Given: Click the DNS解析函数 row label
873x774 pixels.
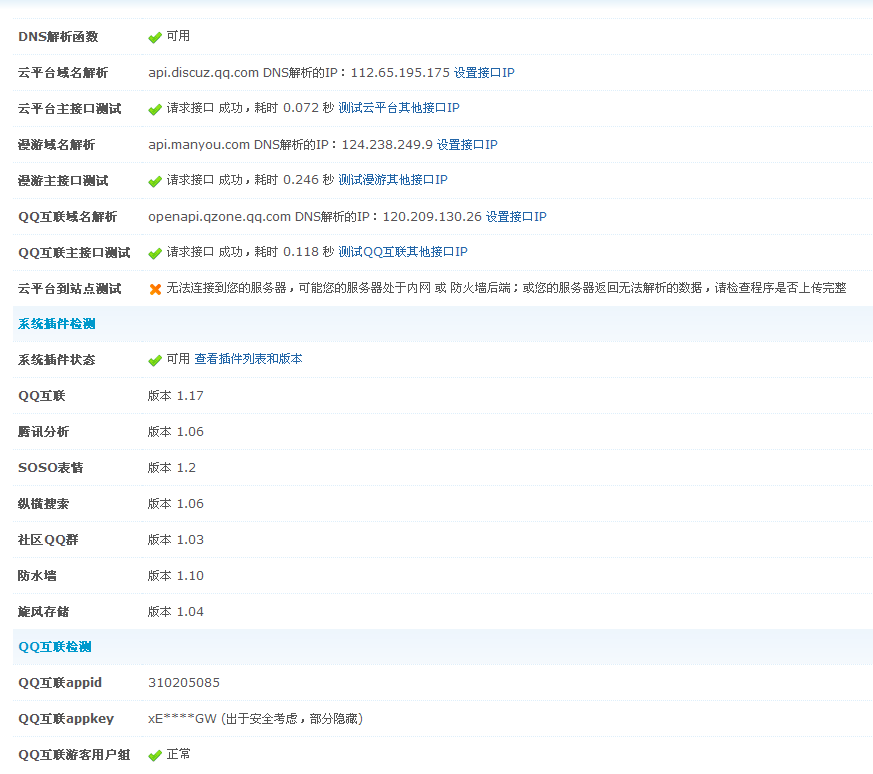Looking at the screenshot, I should 58,36.
